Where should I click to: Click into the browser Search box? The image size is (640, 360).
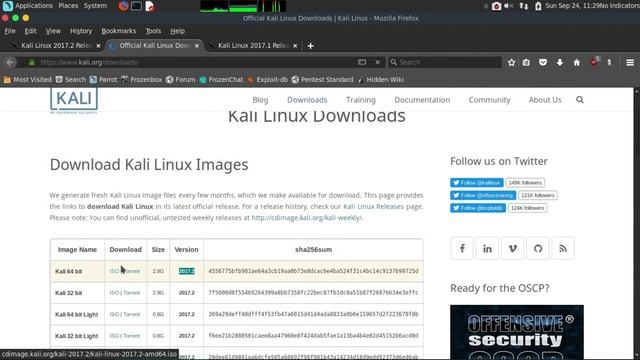point(445,62)
